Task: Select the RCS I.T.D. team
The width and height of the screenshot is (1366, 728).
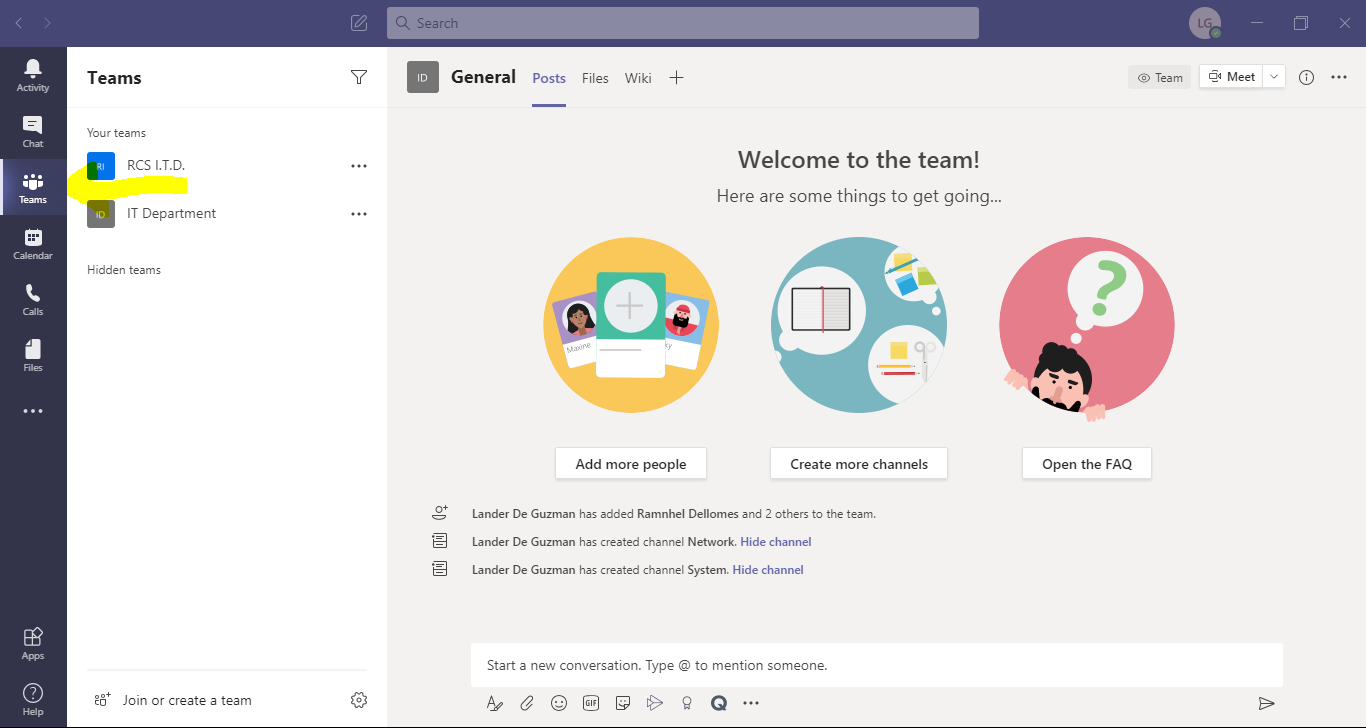Action: 227,166
